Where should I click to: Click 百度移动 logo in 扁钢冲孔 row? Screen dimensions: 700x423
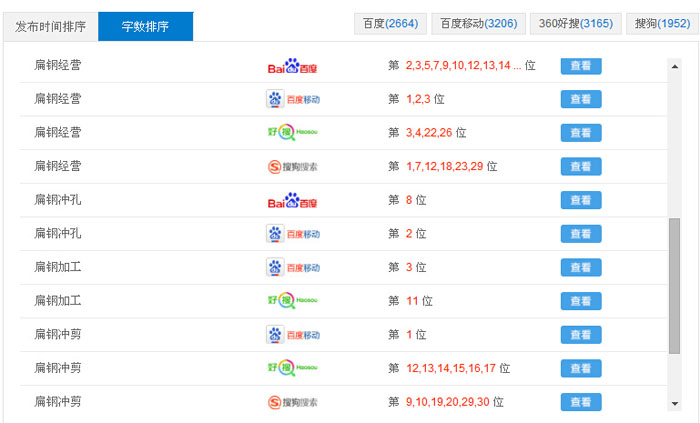[x=293, y=234]
